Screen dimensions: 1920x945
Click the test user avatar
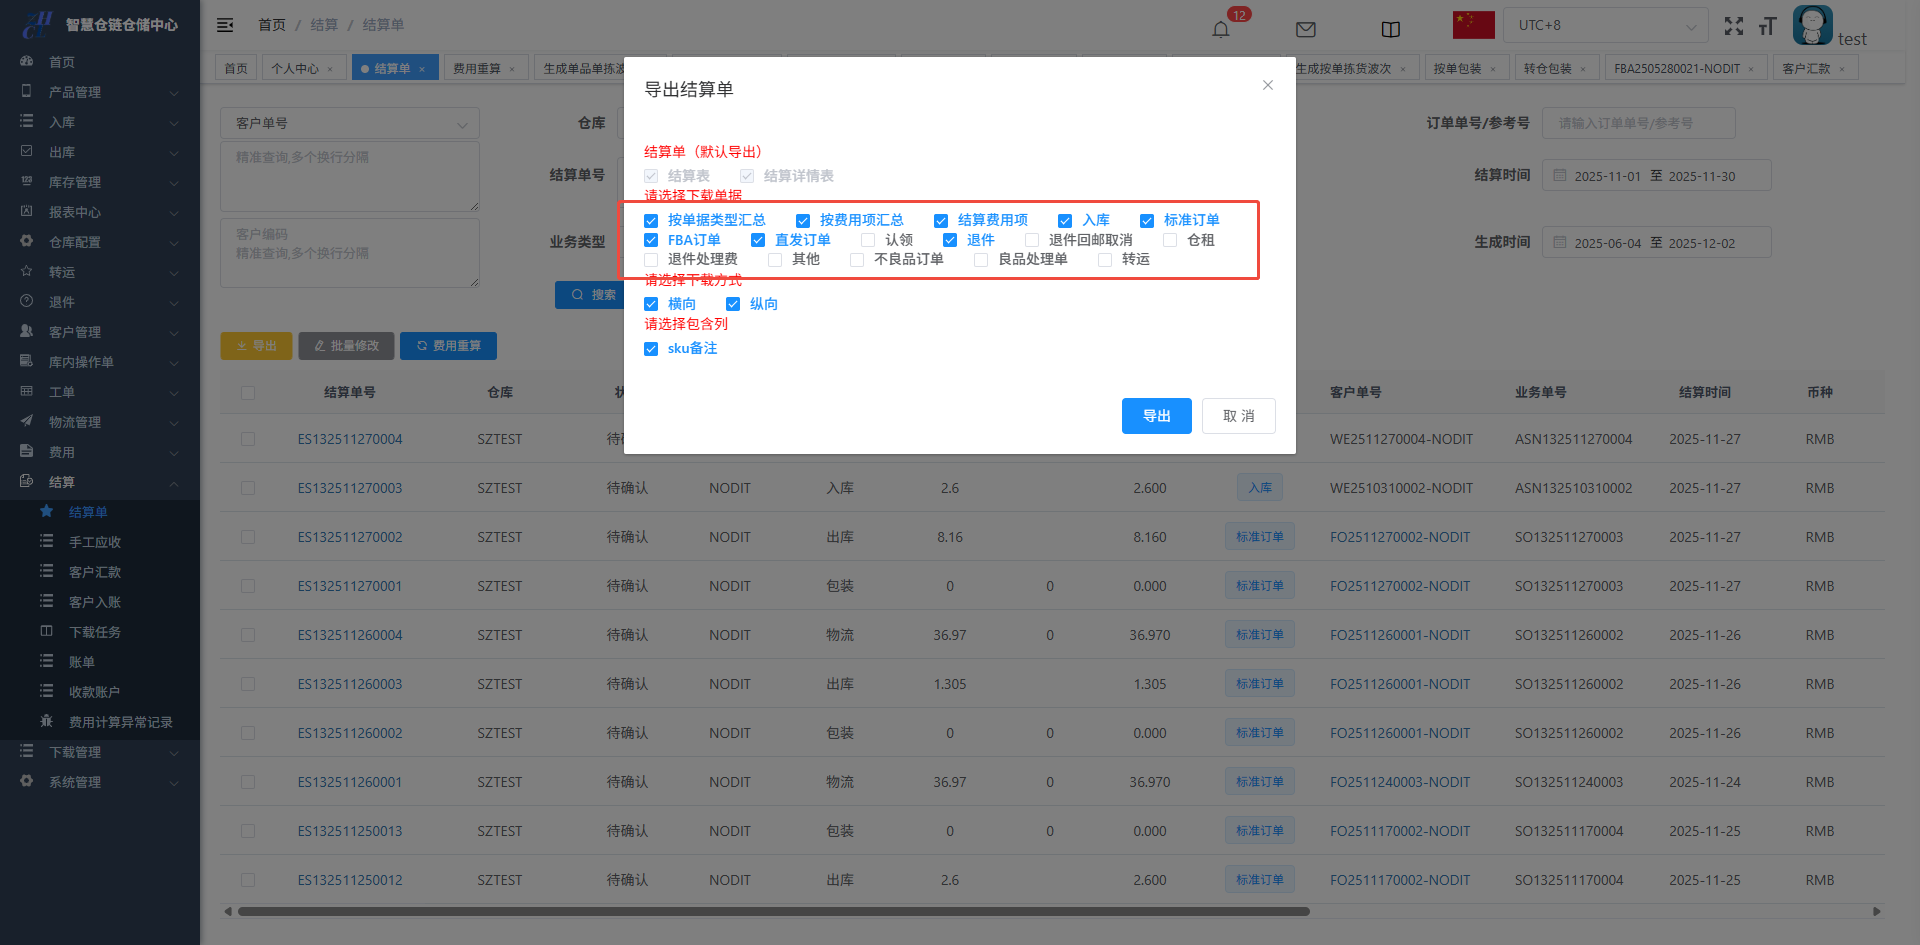[x=1812, y=25]
